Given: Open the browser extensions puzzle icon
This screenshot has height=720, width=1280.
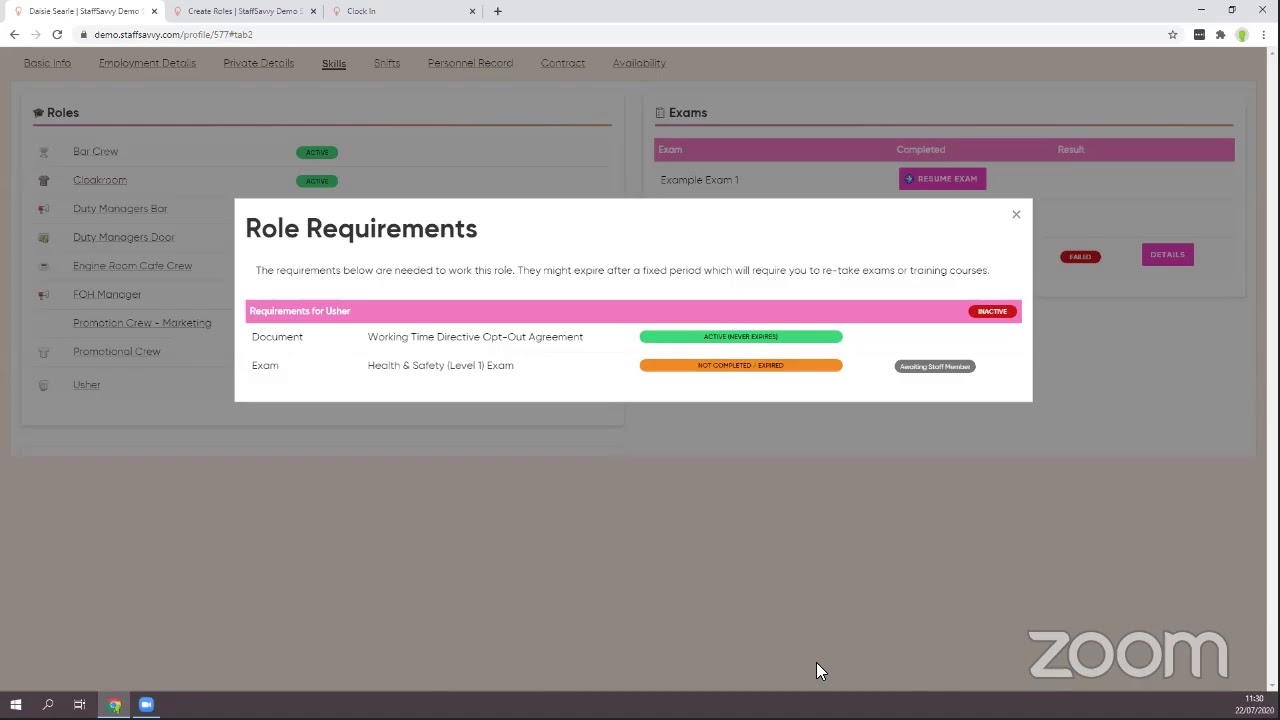Looking at the screenshot, I should point(1220,35).
